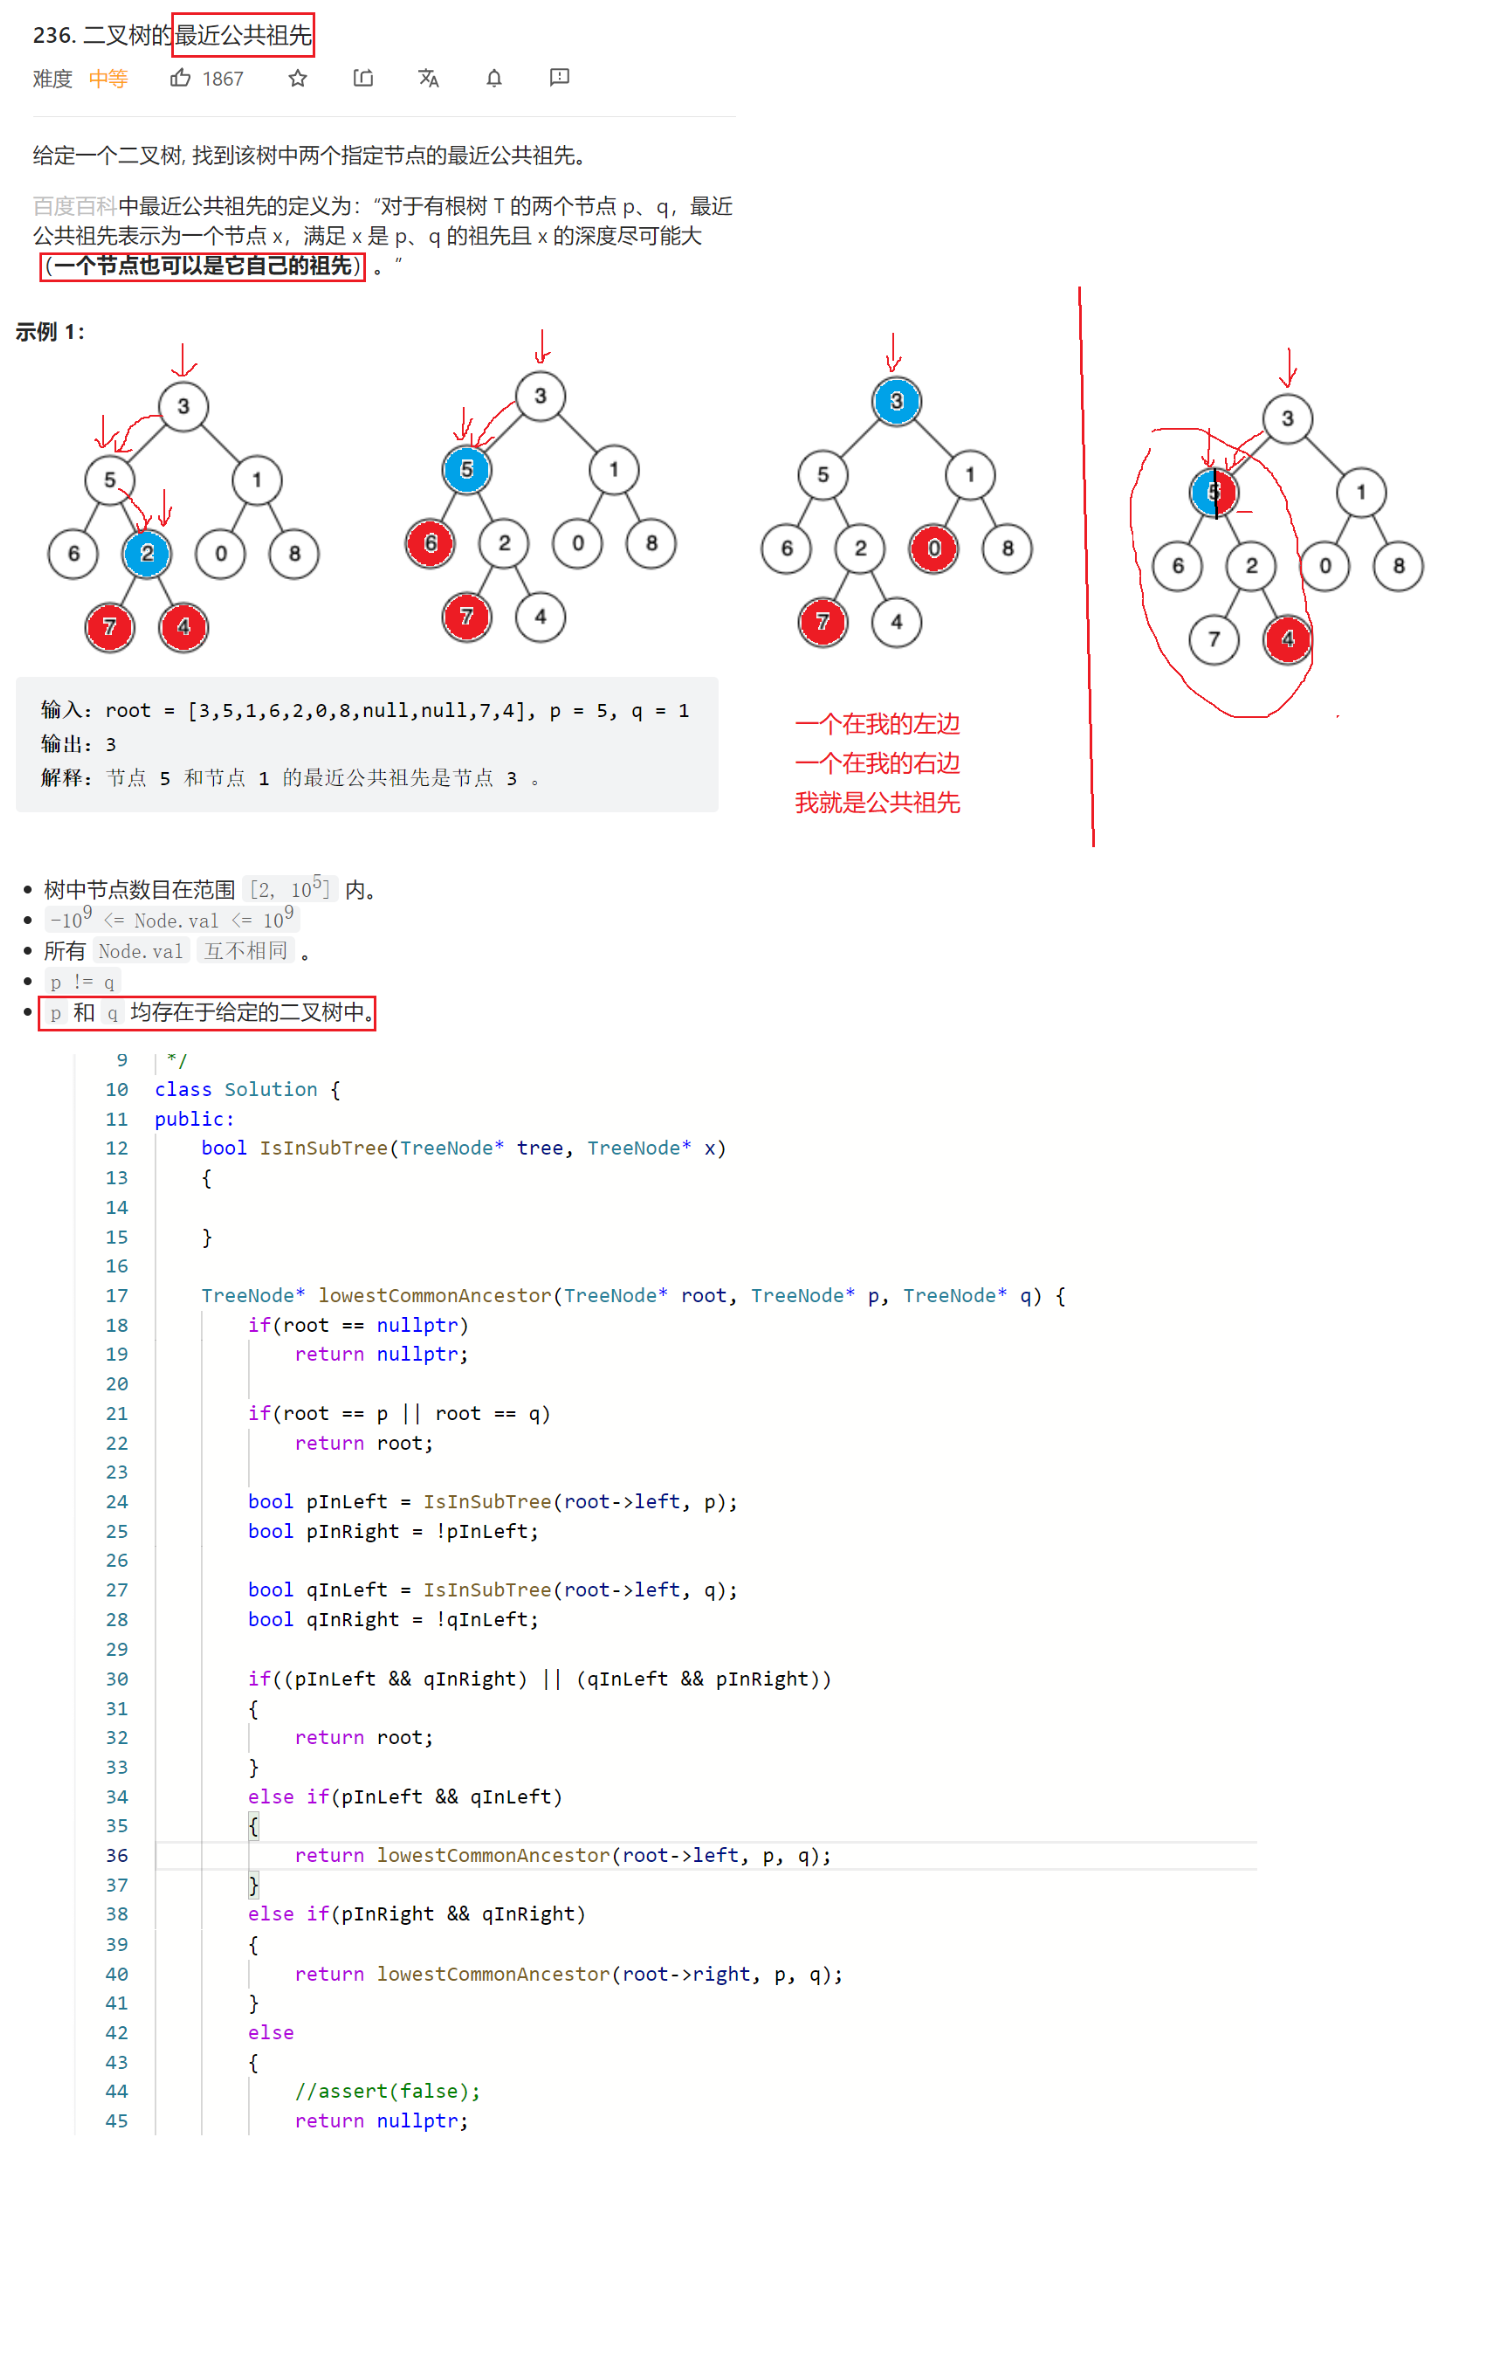Screen dimensions: 1508x2361
Task: Click the 中等 difficulty label
Action: (108, 79)
